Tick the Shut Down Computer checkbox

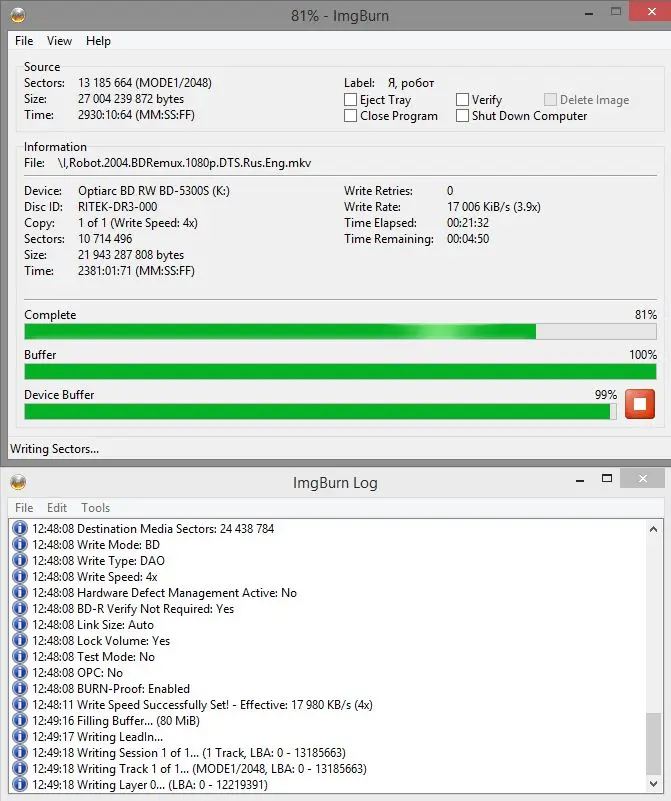point(462,115)
